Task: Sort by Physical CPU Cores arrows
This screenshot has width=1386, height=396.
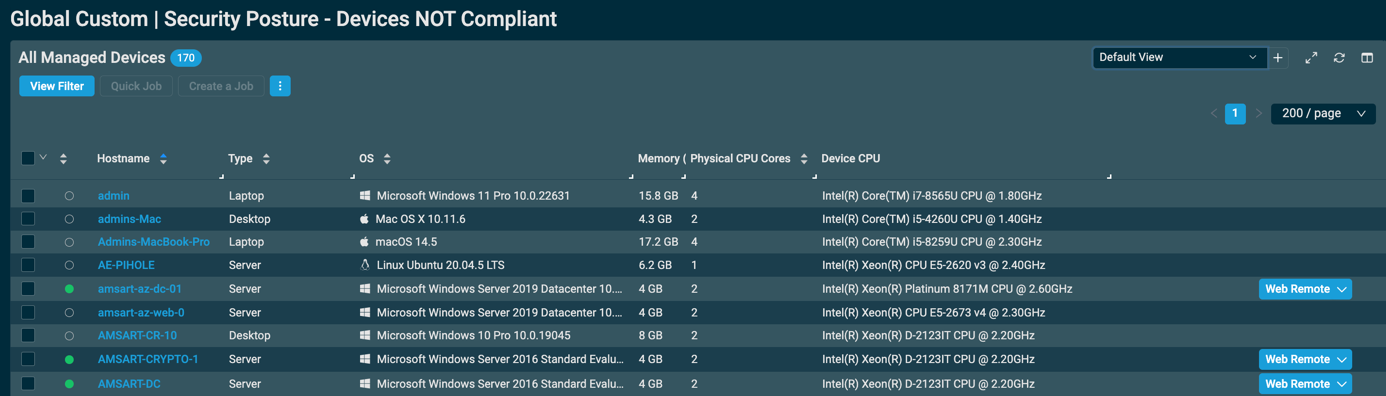Action: click(x=803, y=159)
